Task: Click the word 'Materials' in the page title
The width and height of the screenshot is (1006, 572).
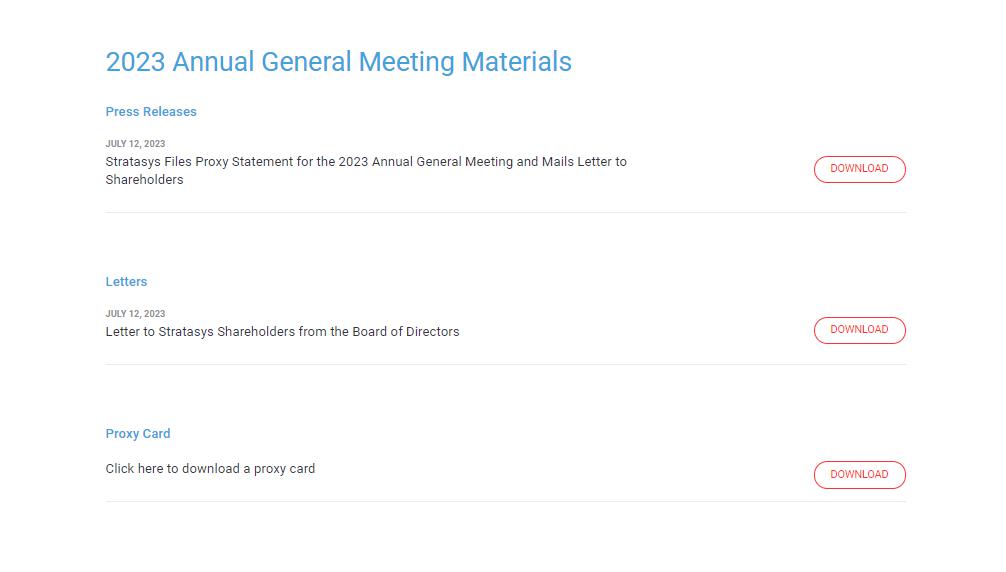Action: pyautogui.click(x=516, y=62)
